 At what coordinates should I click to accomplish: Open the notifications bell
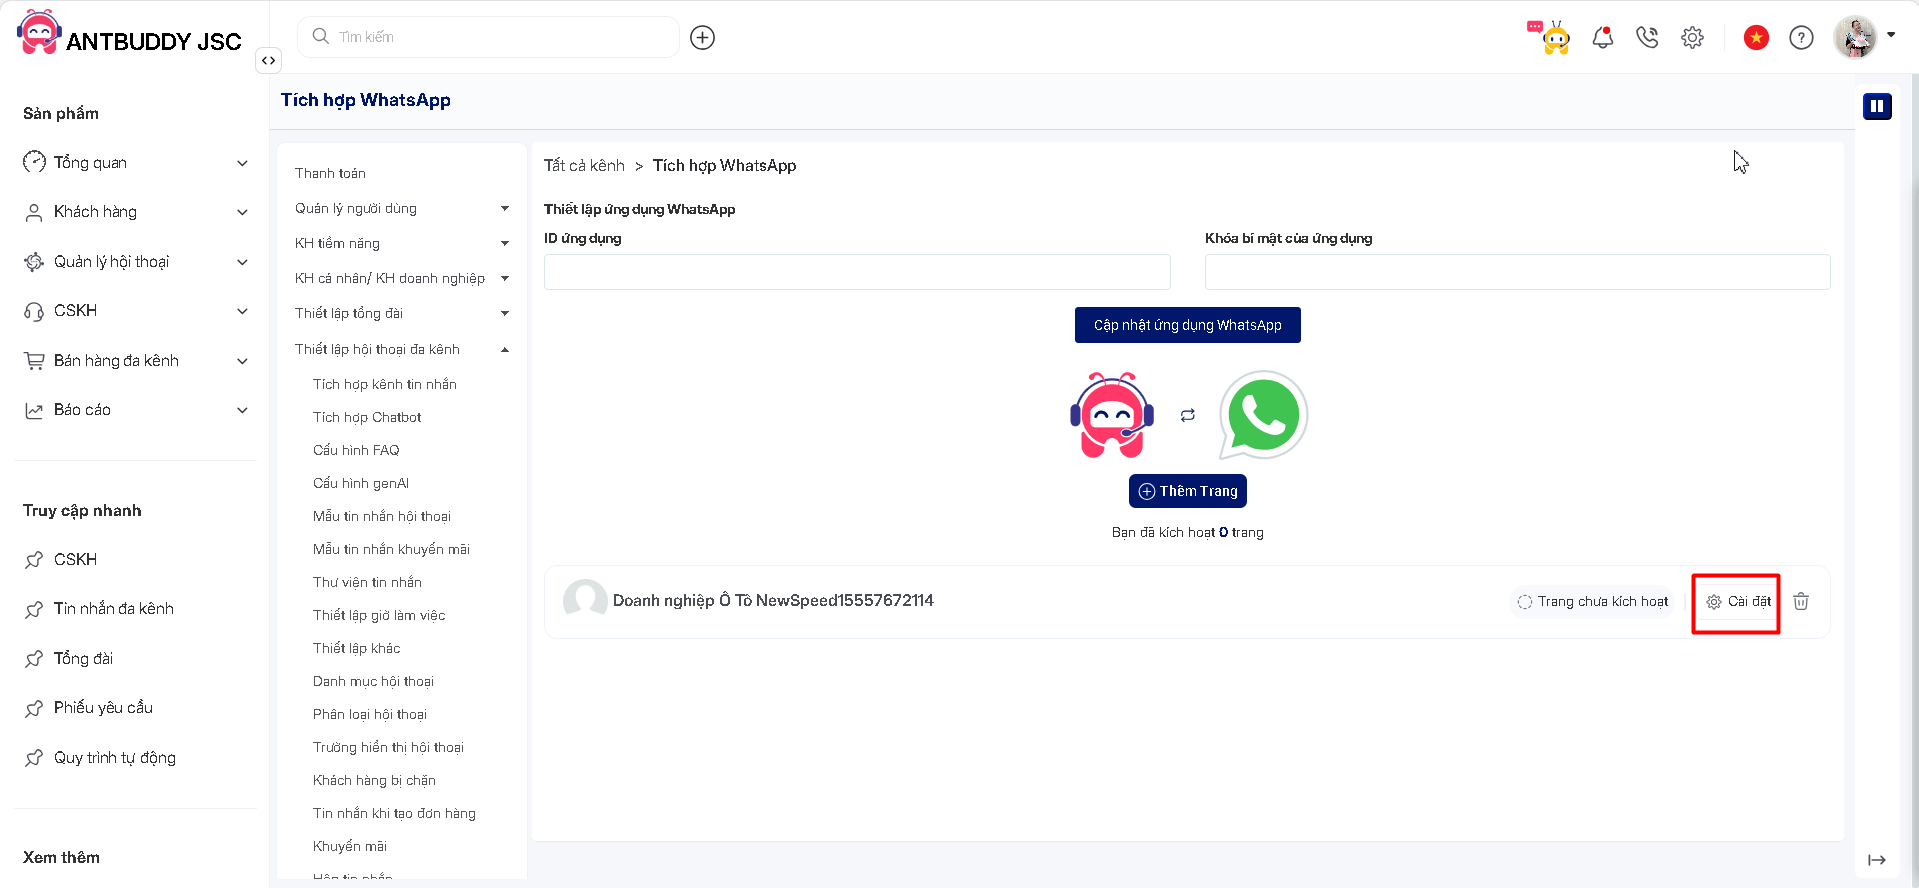pos(1603,38)
